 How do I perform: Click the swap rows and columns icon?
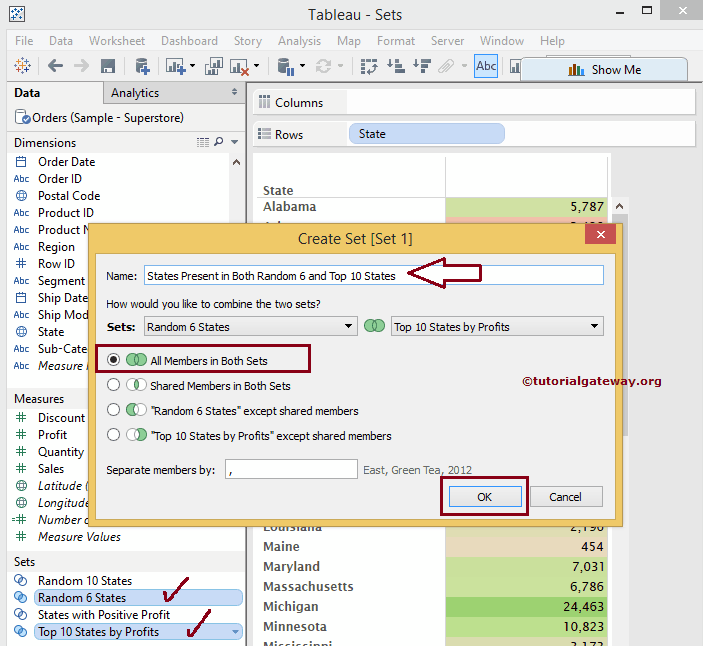pyautogui.click(x=369, y=66)
